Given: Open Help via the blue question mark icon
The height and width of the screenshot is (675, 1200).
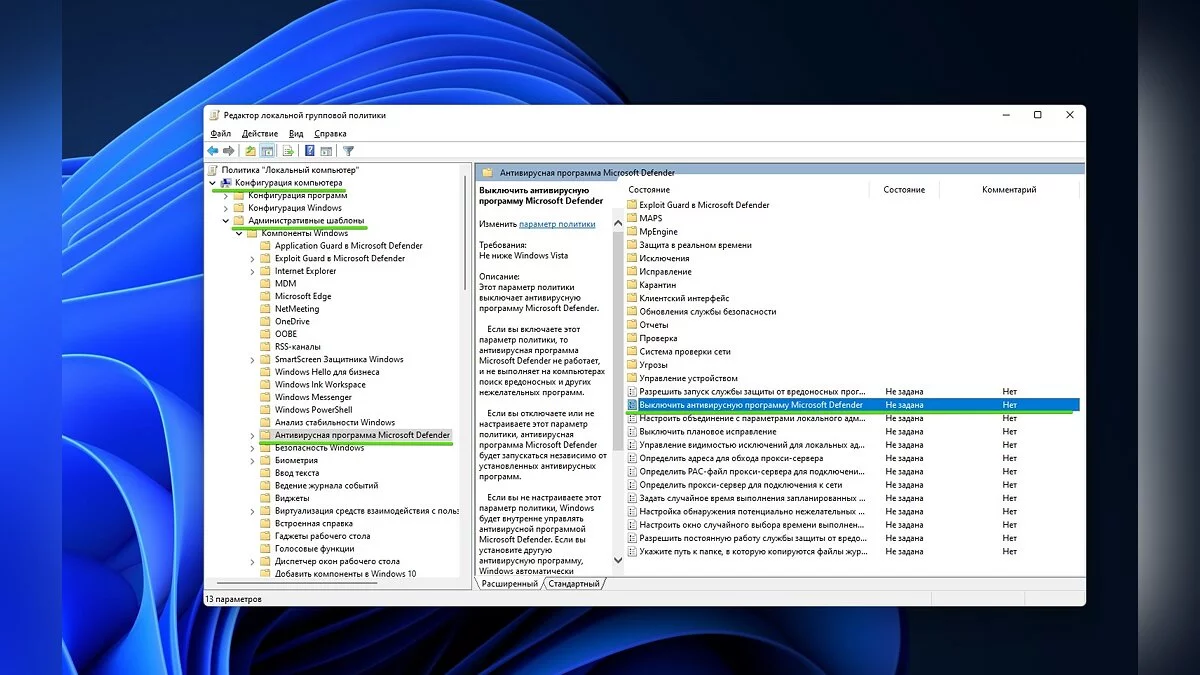Looking at the screenshot, I should click(310, 151).
